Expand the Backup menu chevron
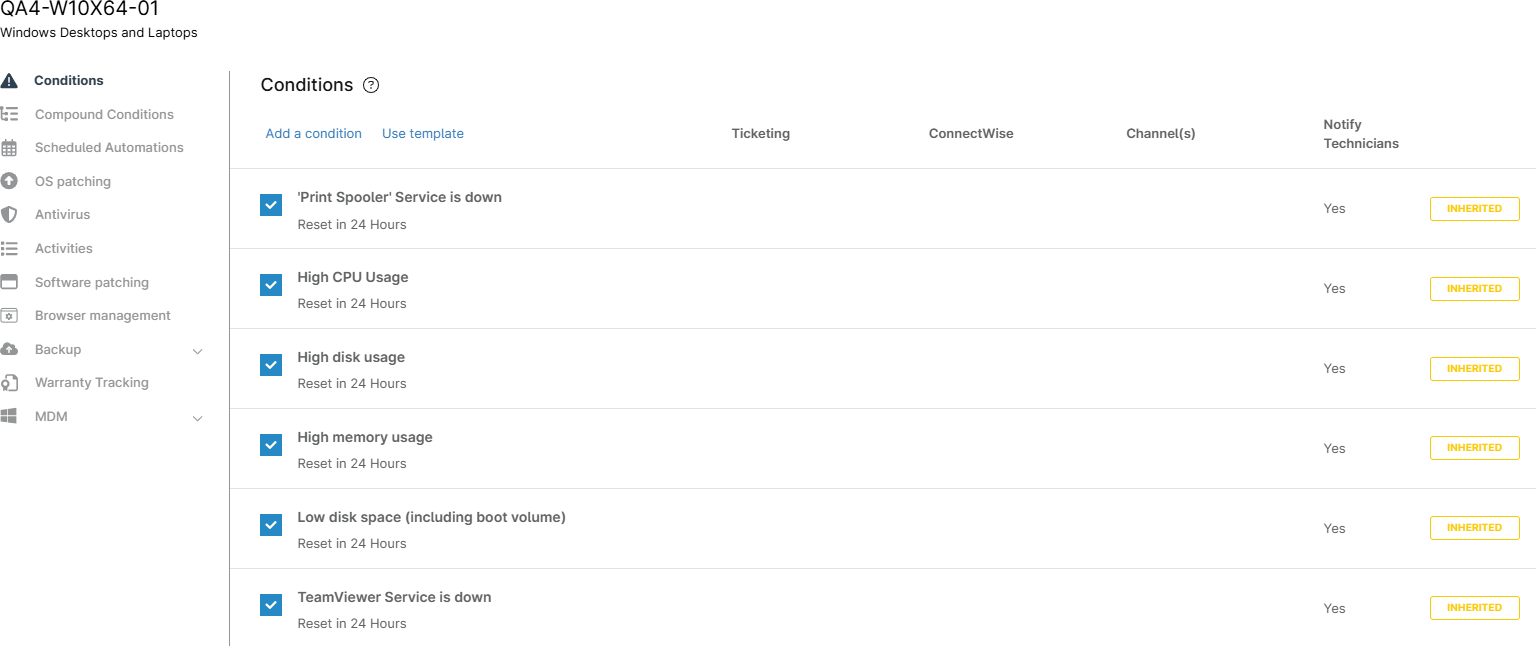This screenshot has width=1536, height=646. [x=197, y=351]
